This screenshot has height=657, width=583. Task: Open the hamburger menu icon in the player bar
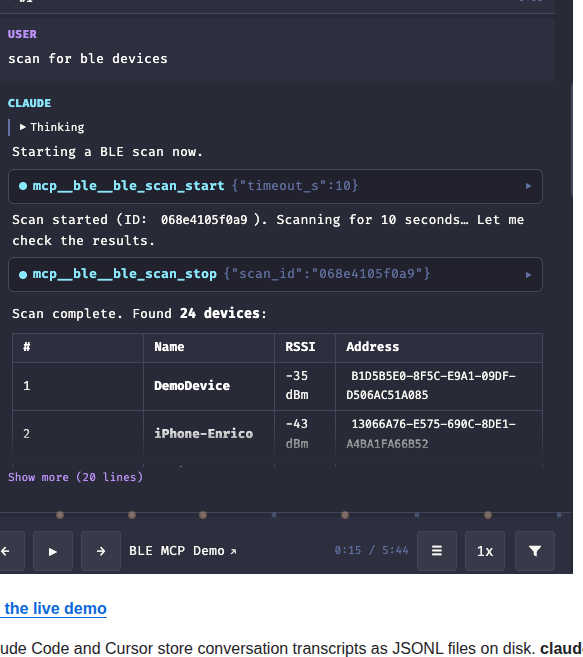pyautogui.click(x=437, y=551)
